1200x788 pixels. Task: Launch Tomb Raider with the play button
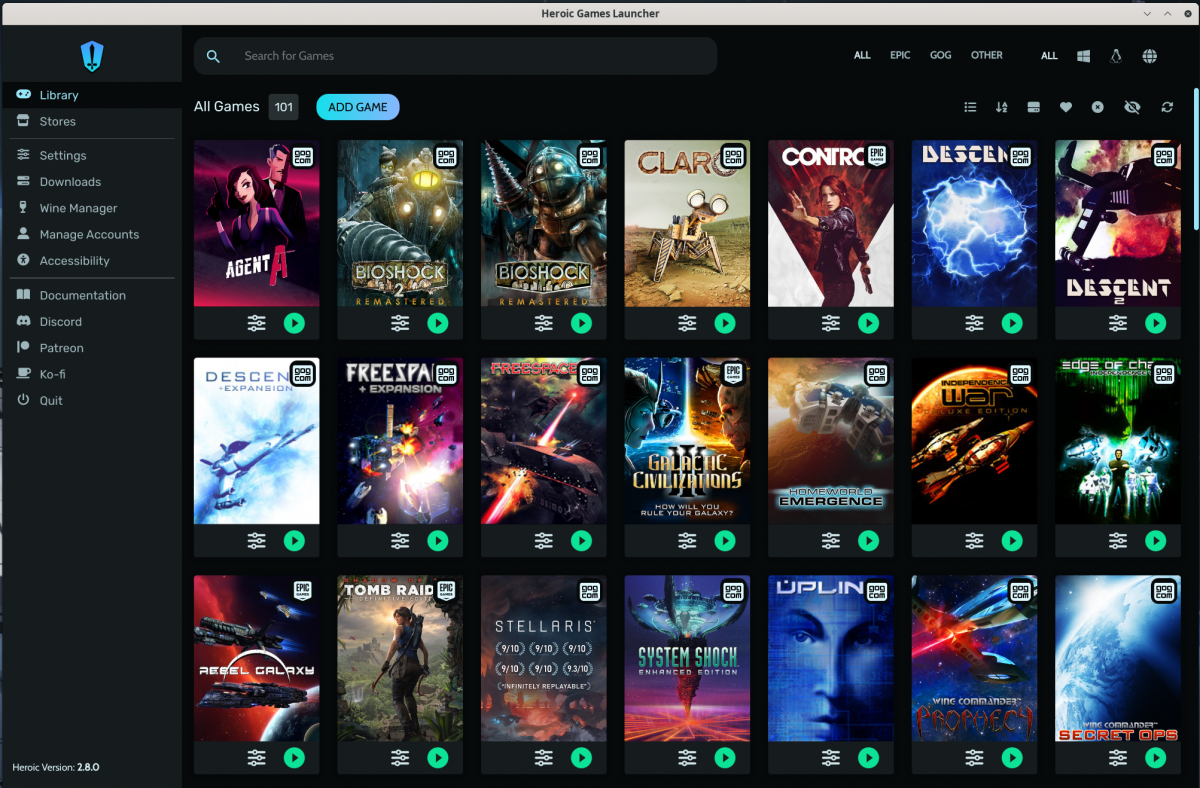pyautogui.click(x=438, y=758)
